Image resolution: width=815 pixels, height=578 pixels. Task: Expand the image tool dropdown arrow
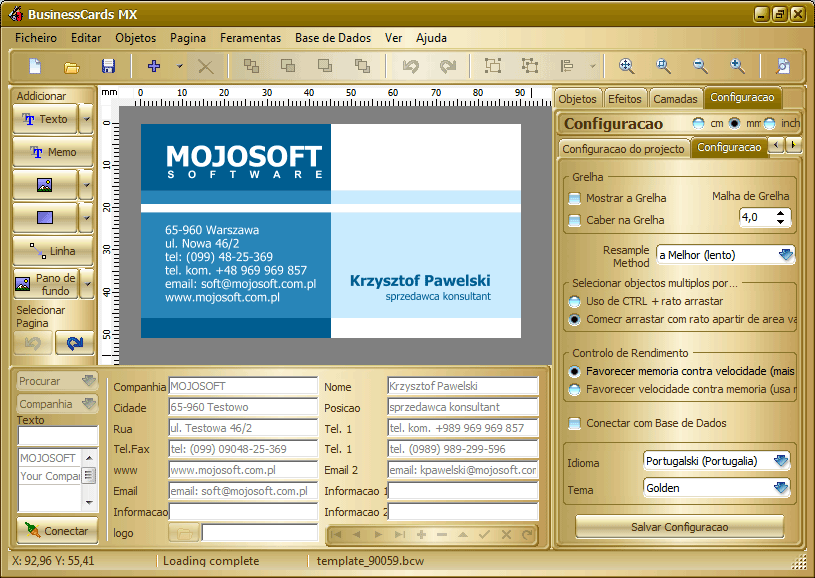point(86,185)
